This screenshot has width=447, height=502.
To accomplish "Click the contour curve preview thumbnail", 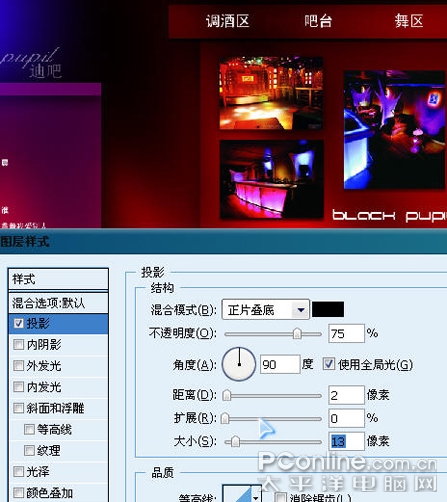I will point(237,495).
